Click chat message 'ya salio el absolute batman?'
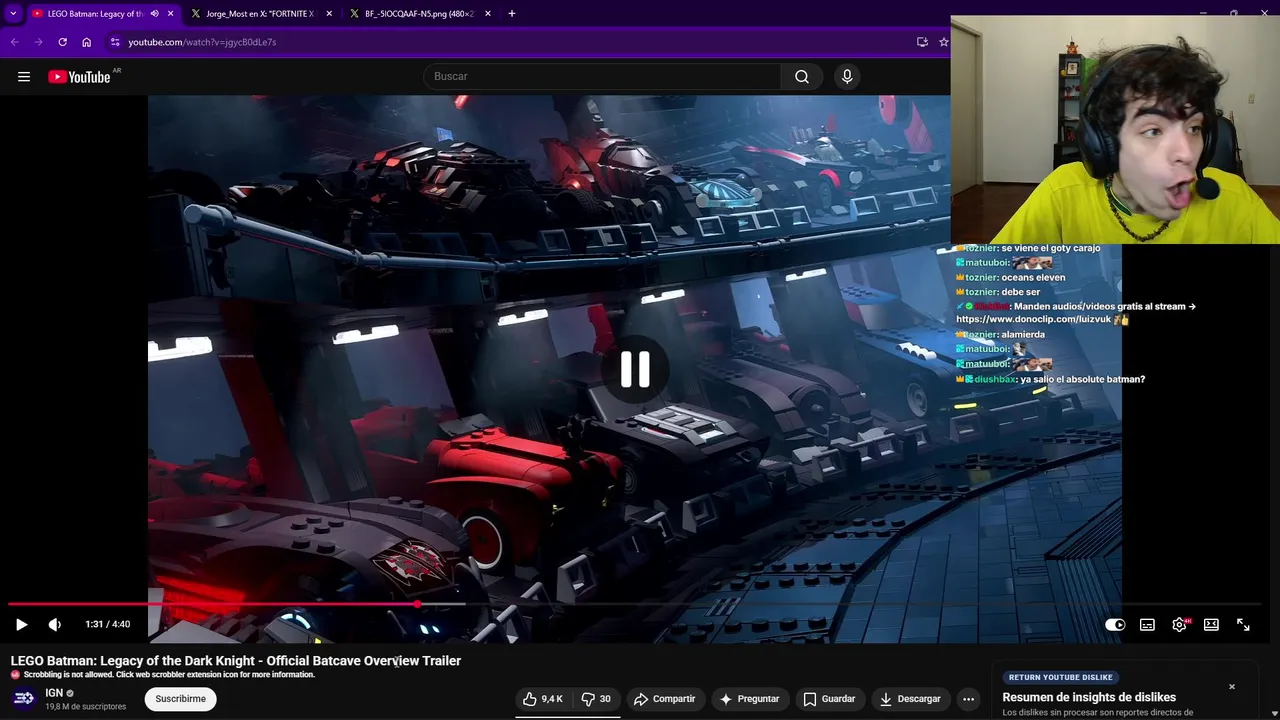This screenshot has width=1280, height=720. [1083, 380]
